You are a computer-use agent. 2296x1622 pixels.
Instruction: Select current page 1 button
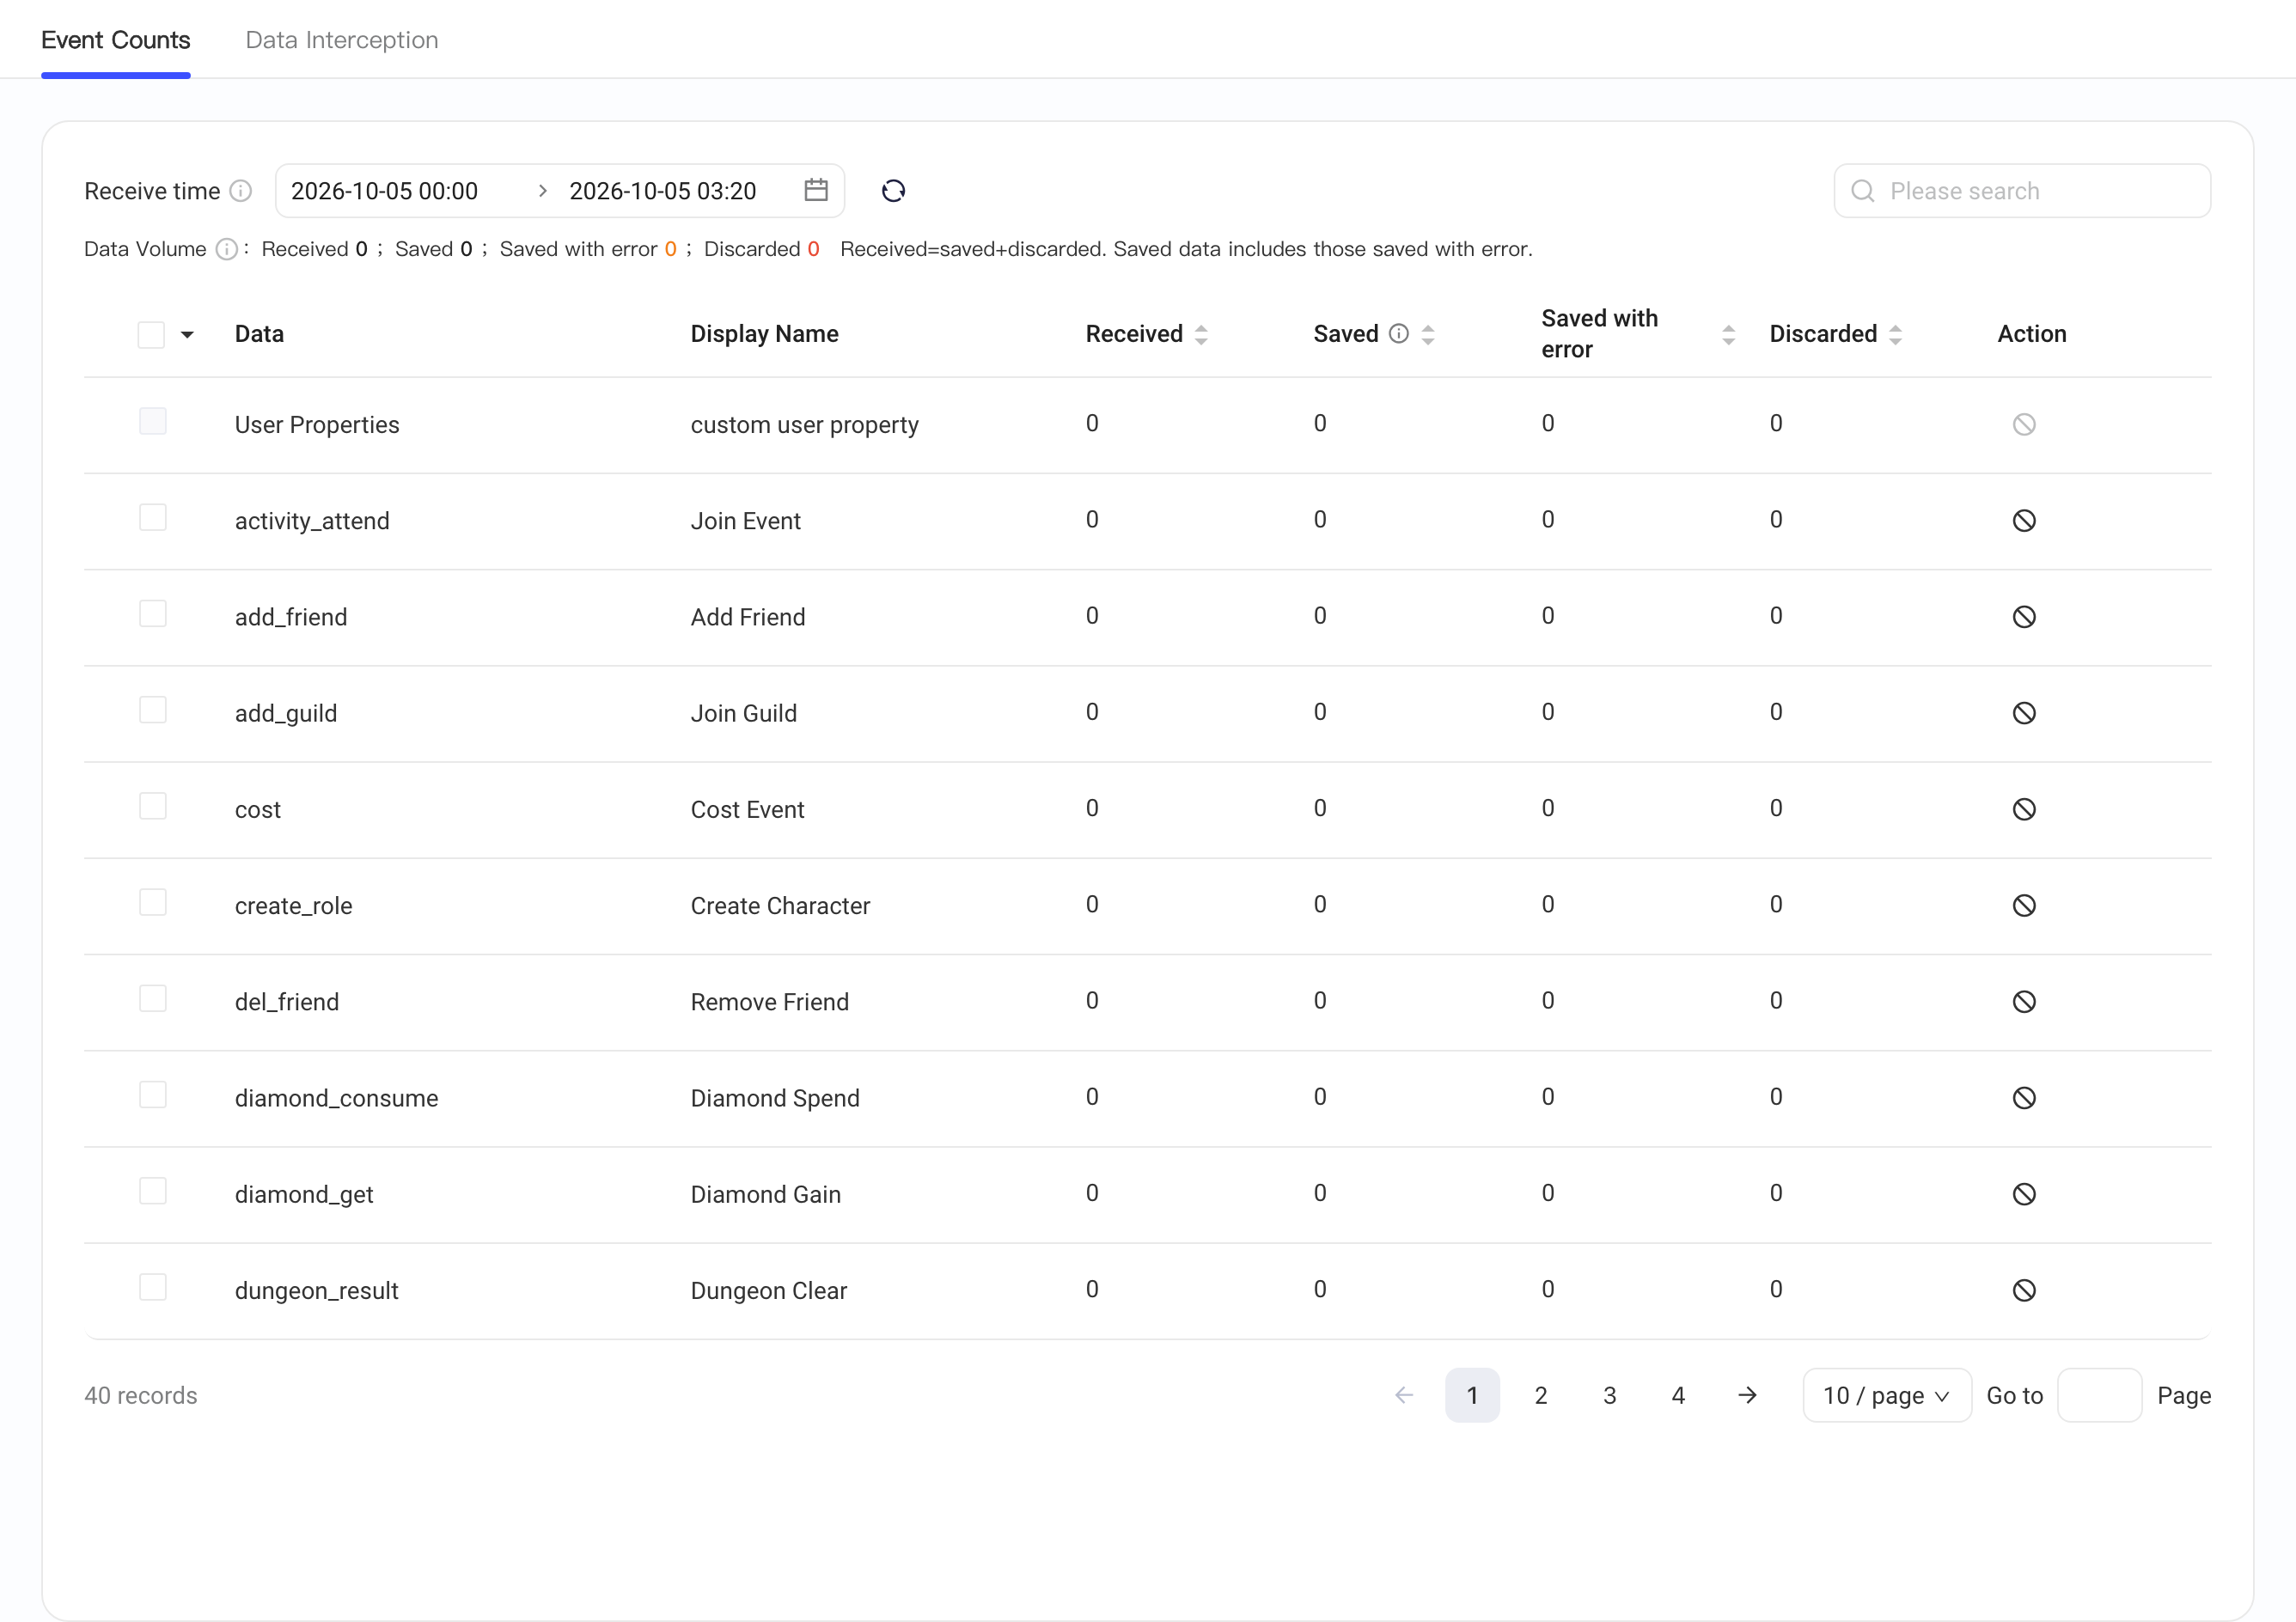(1472, 1395)
